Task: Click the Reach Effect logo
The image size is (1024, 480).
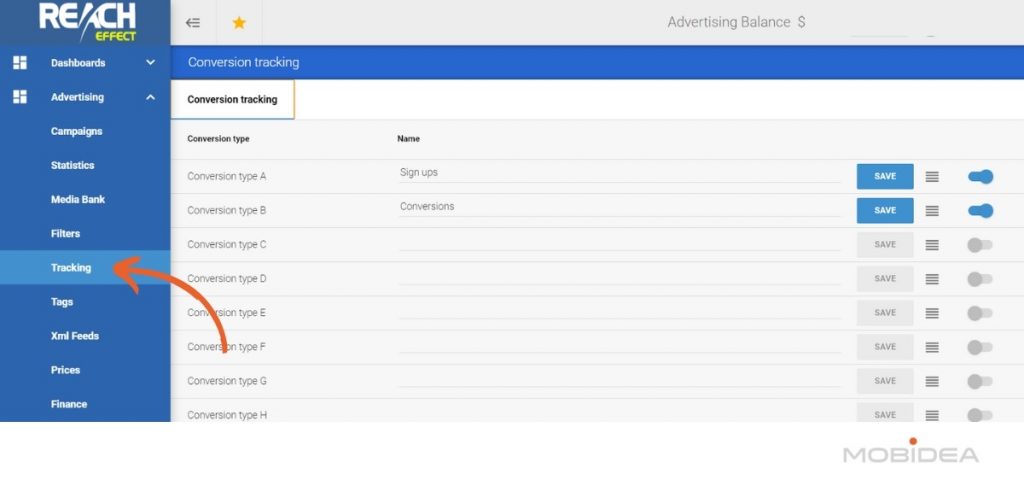Action: [85, 22]
